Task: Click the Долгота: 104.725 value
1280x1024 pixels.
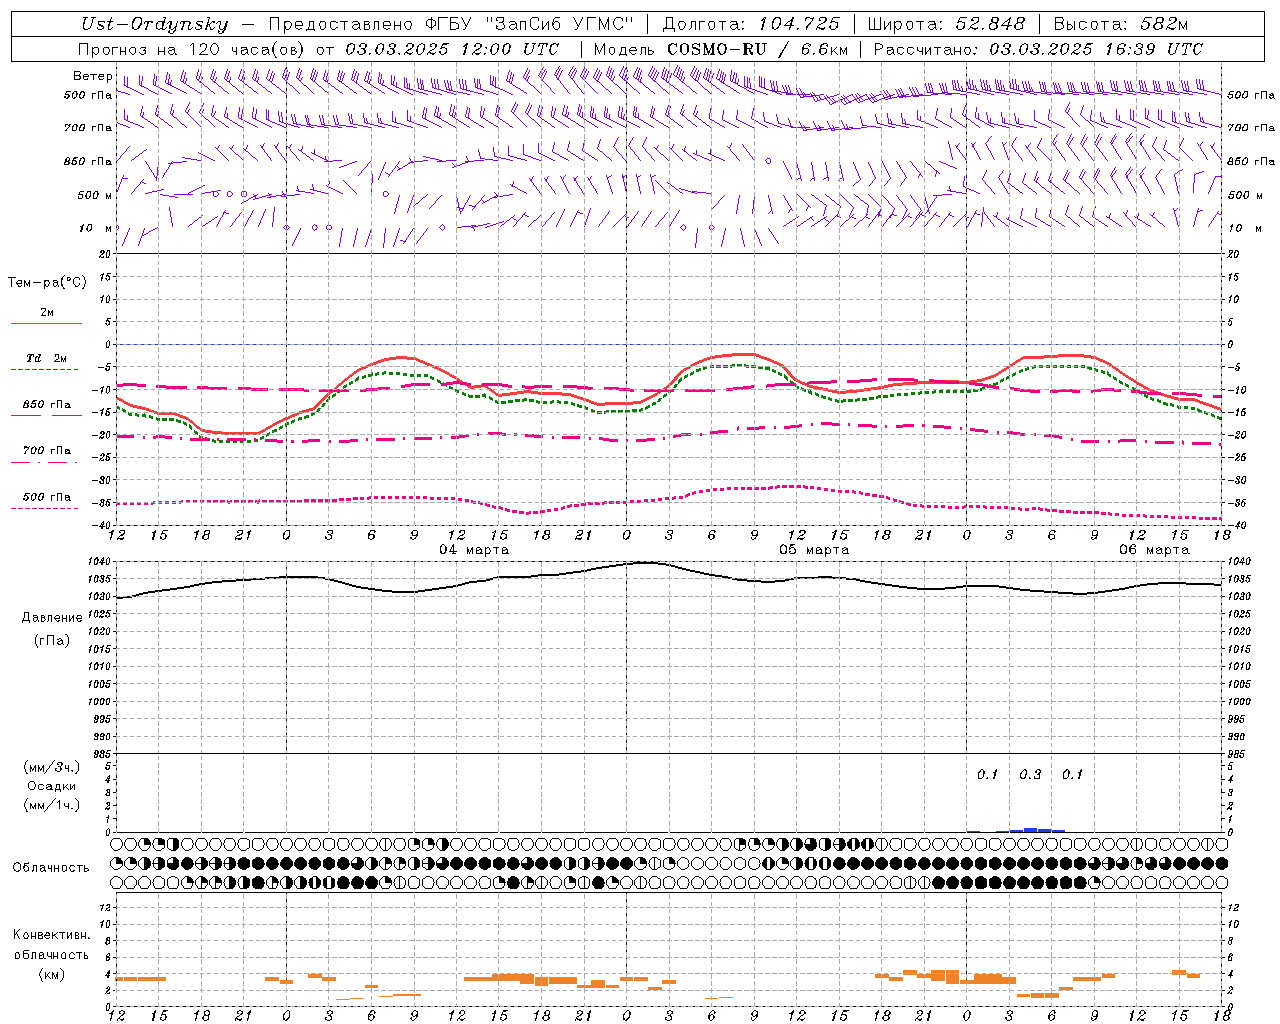Action: coord(750,24)
